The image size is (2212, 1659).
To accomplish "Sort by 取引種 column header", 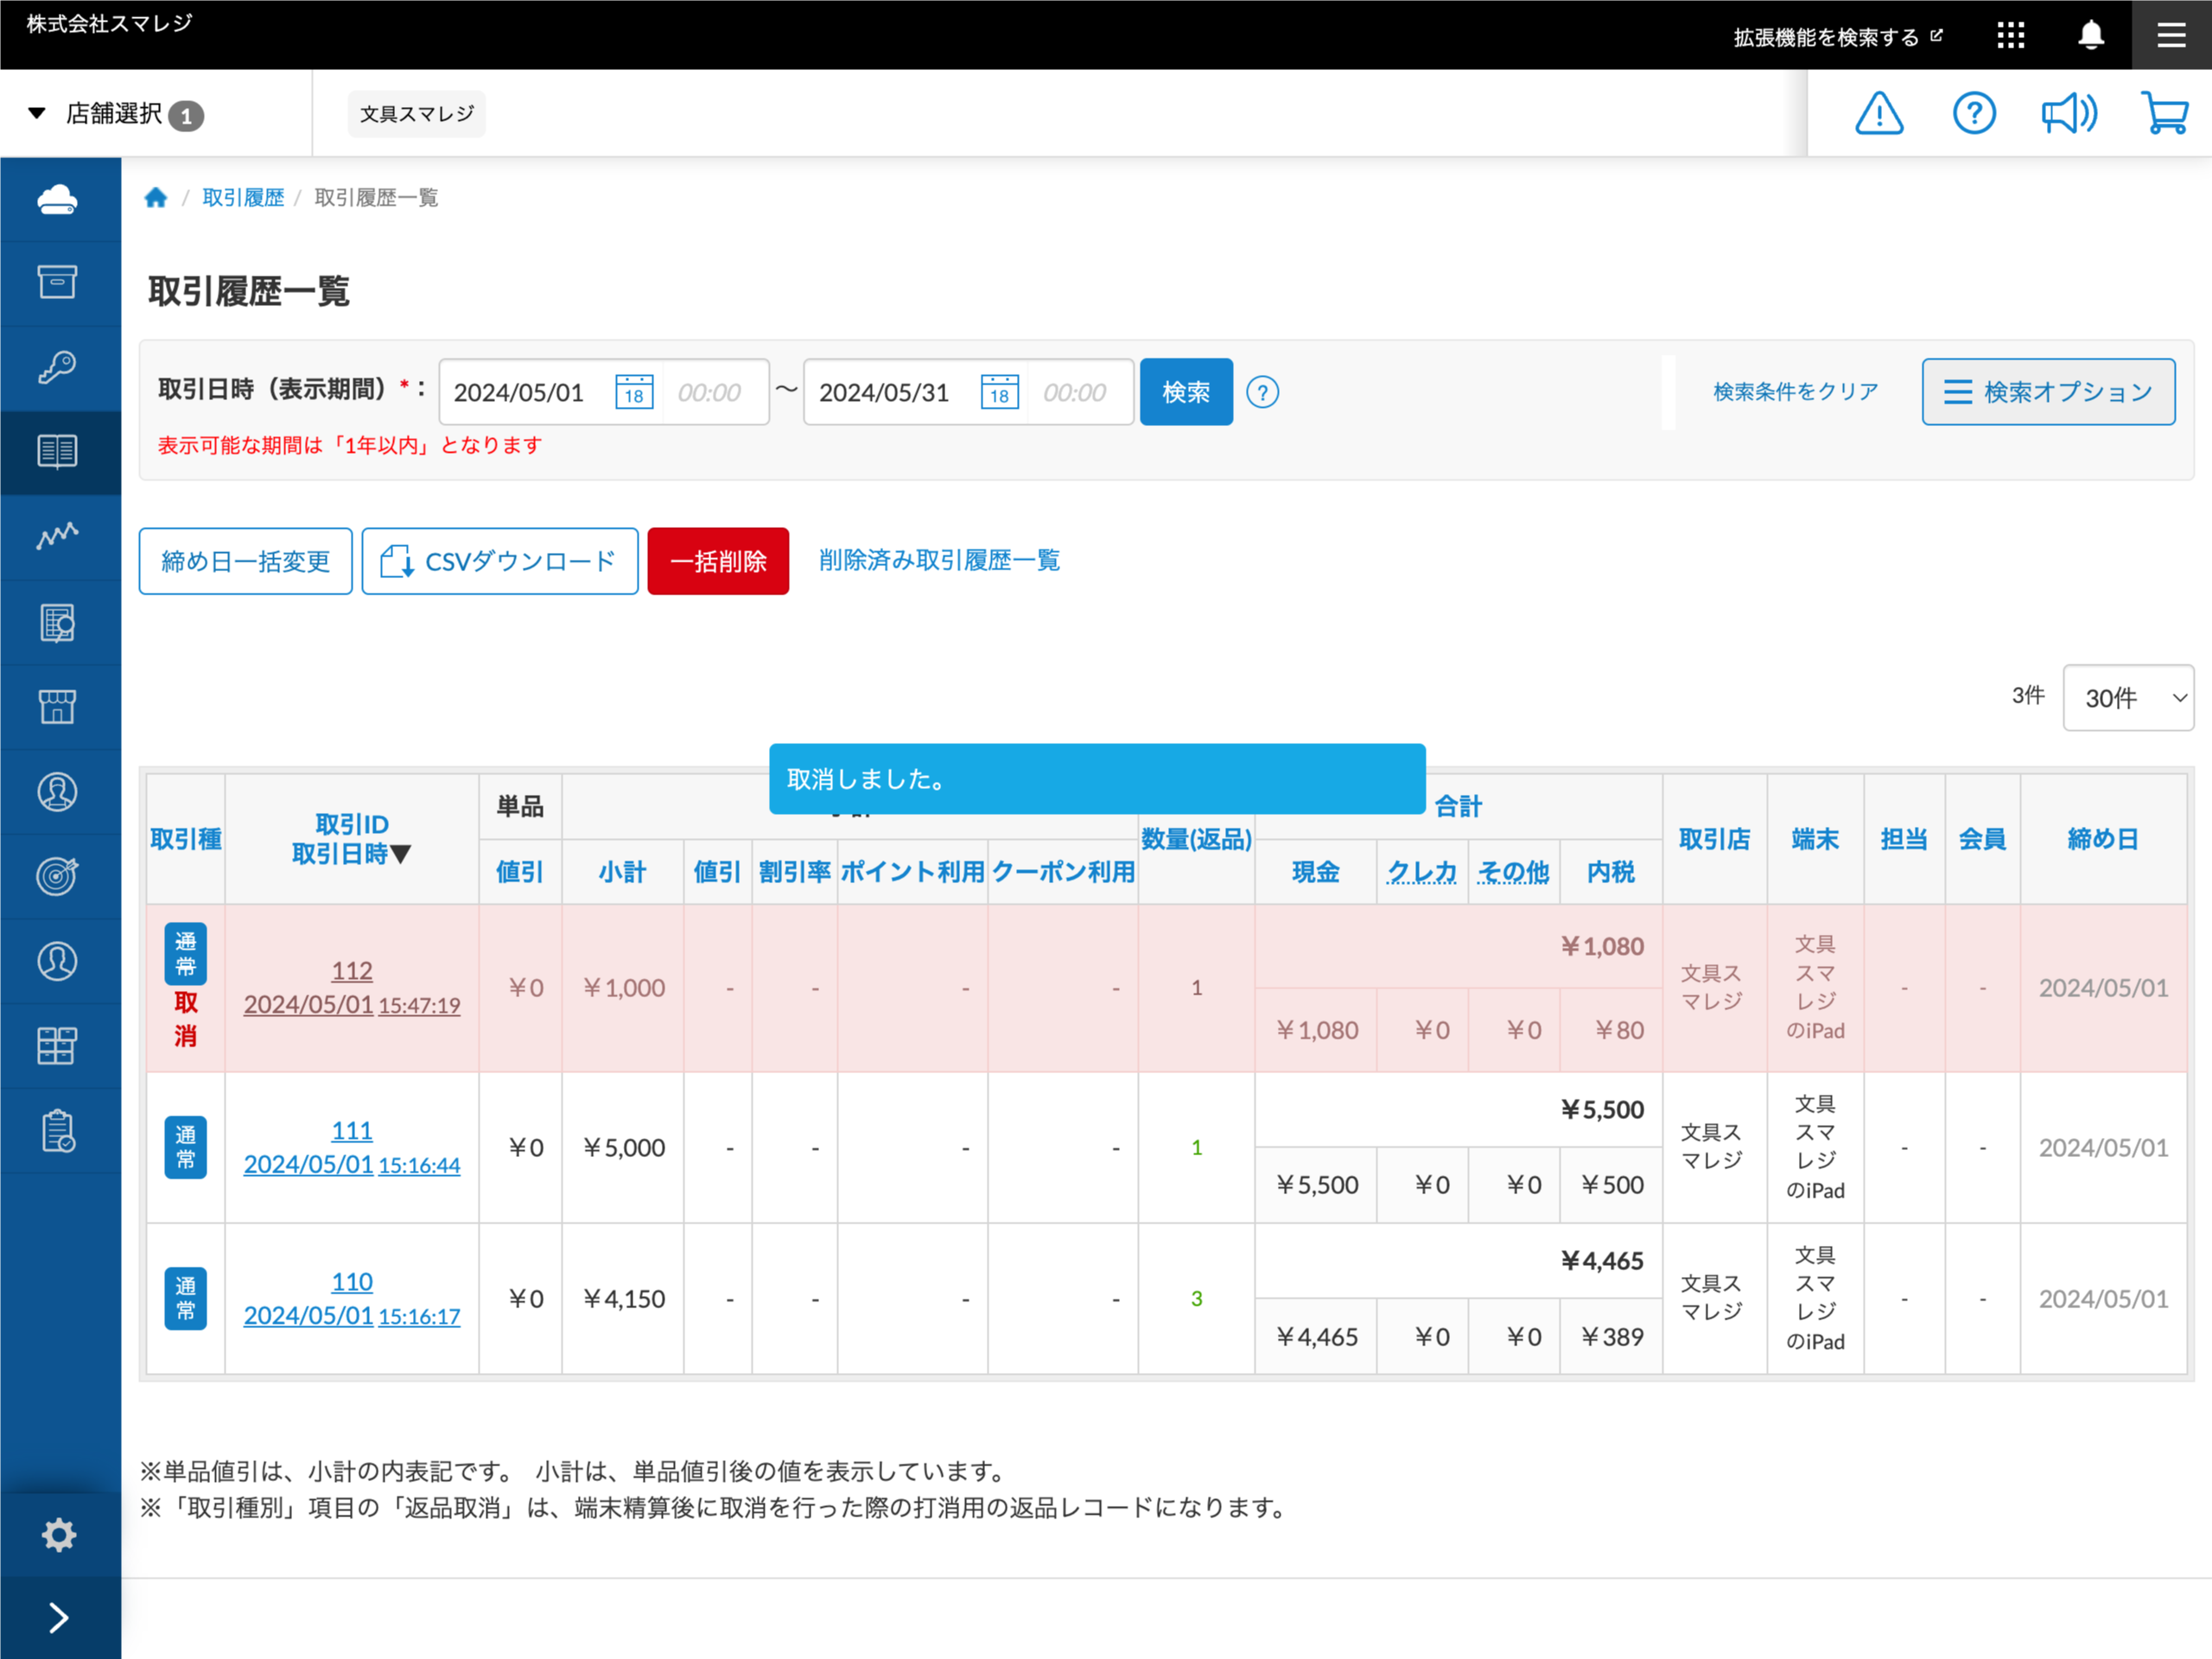I will (x=186, y=839).
